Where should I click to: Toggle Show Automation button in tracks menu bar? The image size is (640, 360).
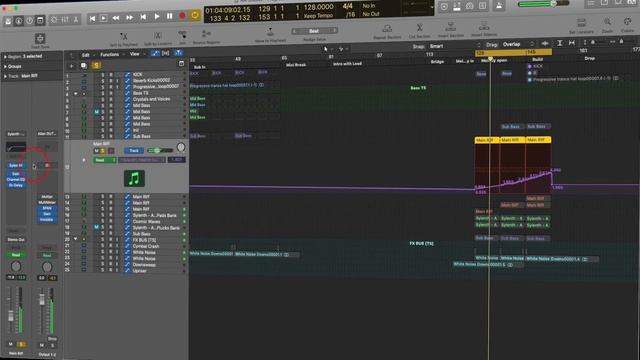pyautogui.click(x=155, y=53)
